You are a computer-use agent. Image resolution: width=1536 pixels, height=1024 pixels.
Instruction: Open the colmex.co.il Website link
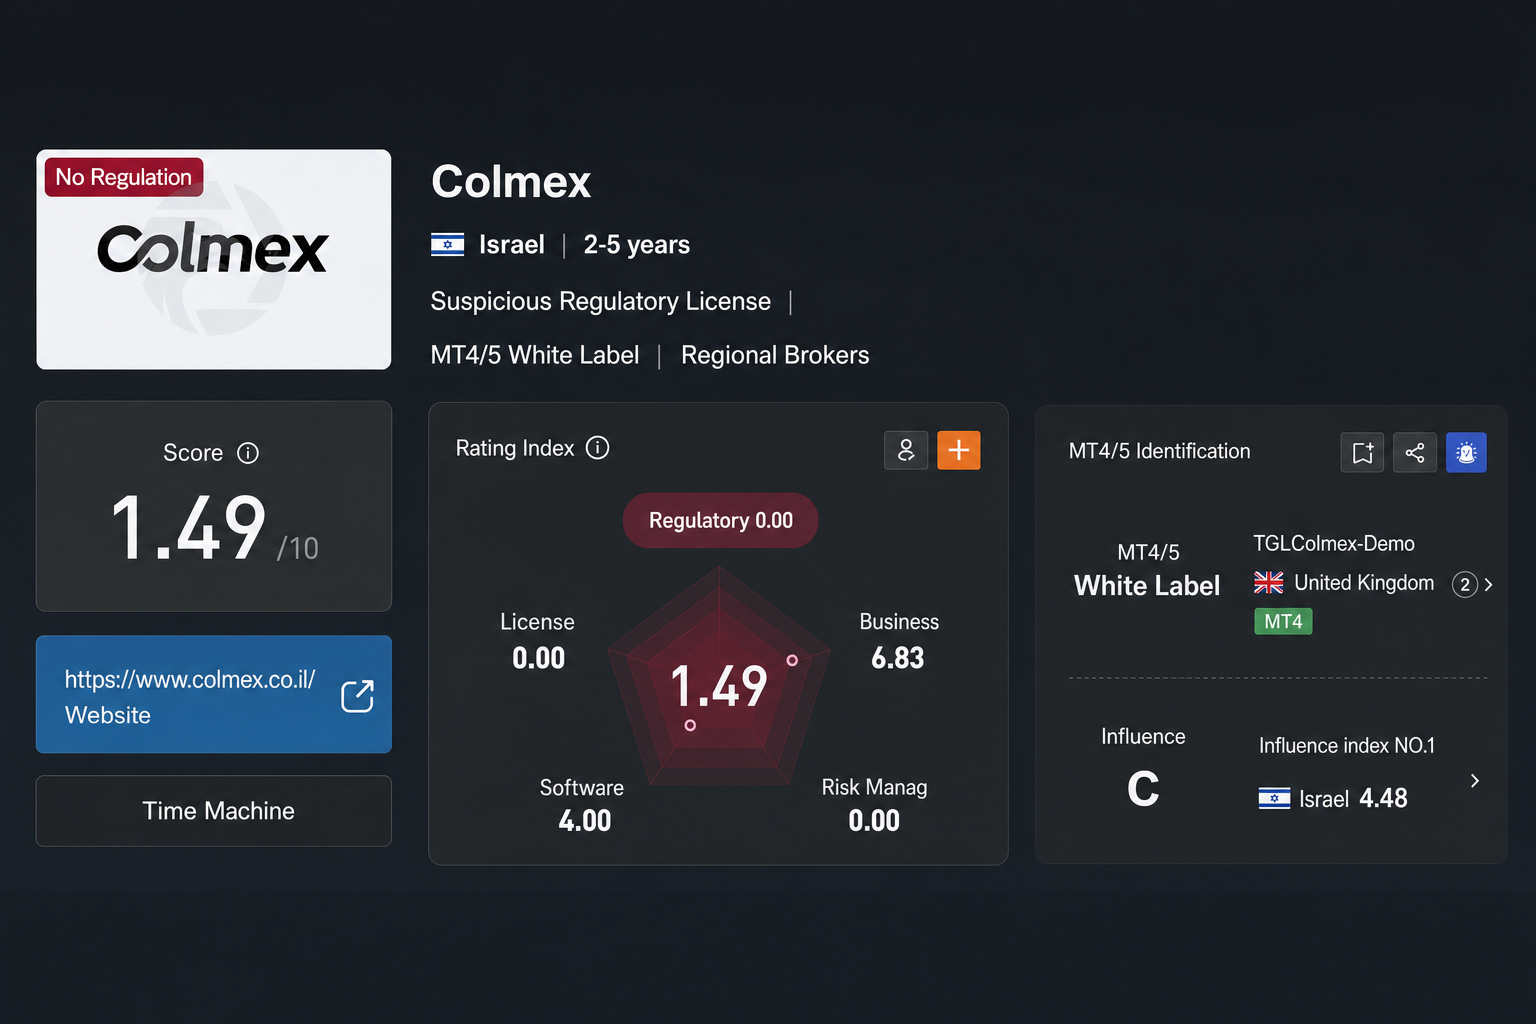(x=214, y=694)
